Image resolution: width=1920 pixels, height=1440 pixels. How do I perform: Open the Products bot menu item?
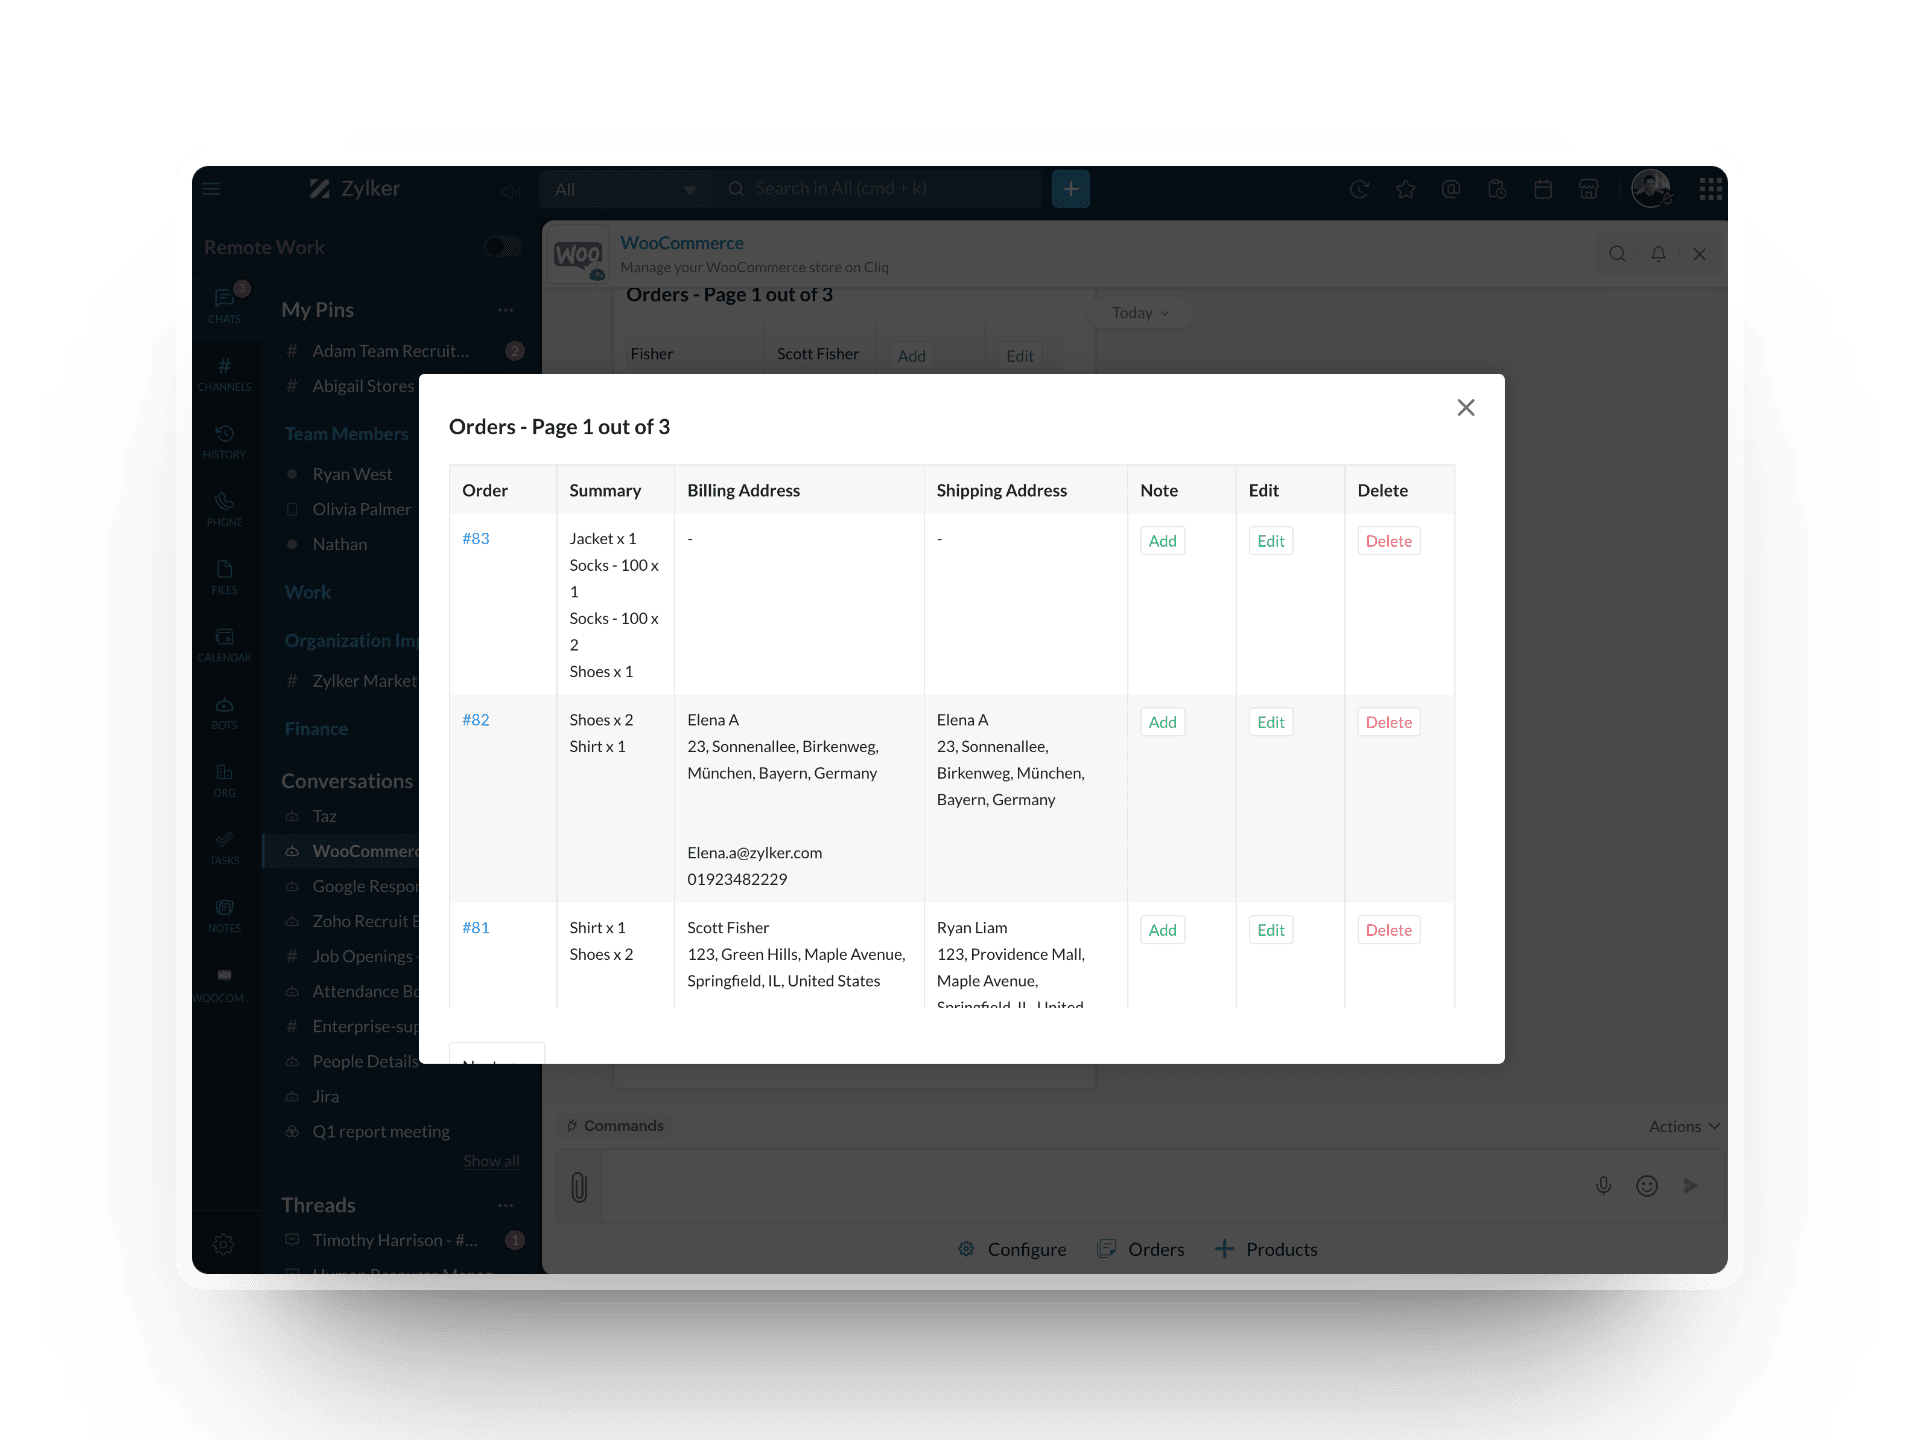click(x=1266, y=1249)
